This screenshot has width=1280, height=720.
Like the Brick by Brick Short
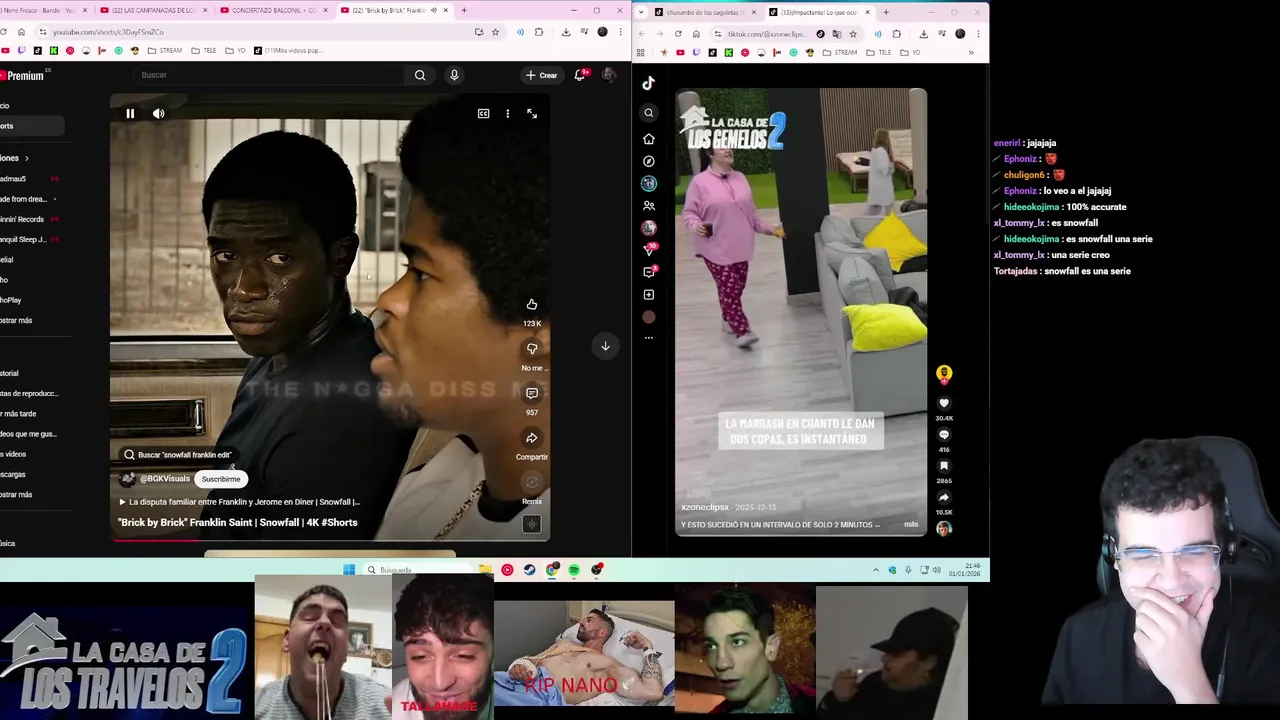click(x=532, y=304)
